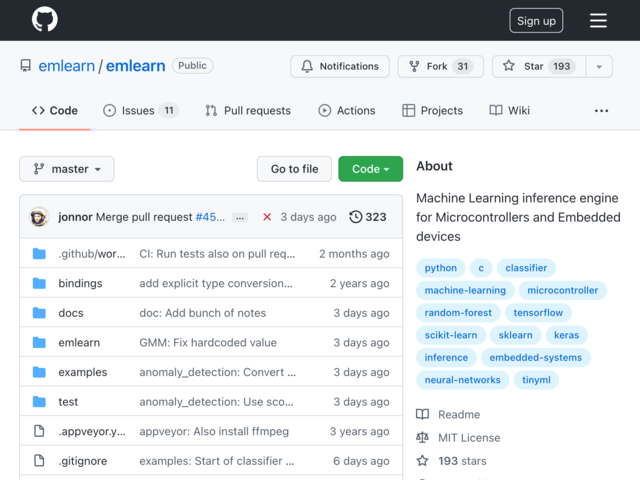Open the .gitignore file
This screenshot has width=640, height=480.
(x=83, y=461)
